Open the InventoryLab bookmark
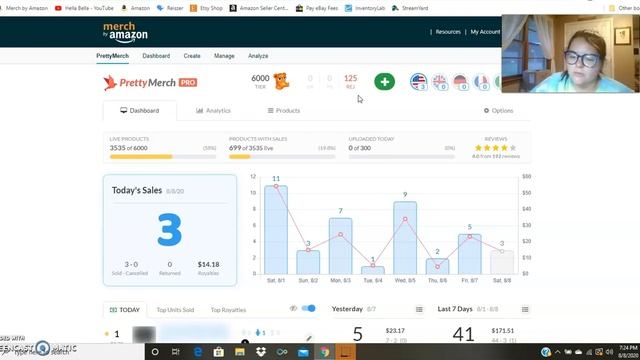Screen dimensions: 640x360 point(365,8)
